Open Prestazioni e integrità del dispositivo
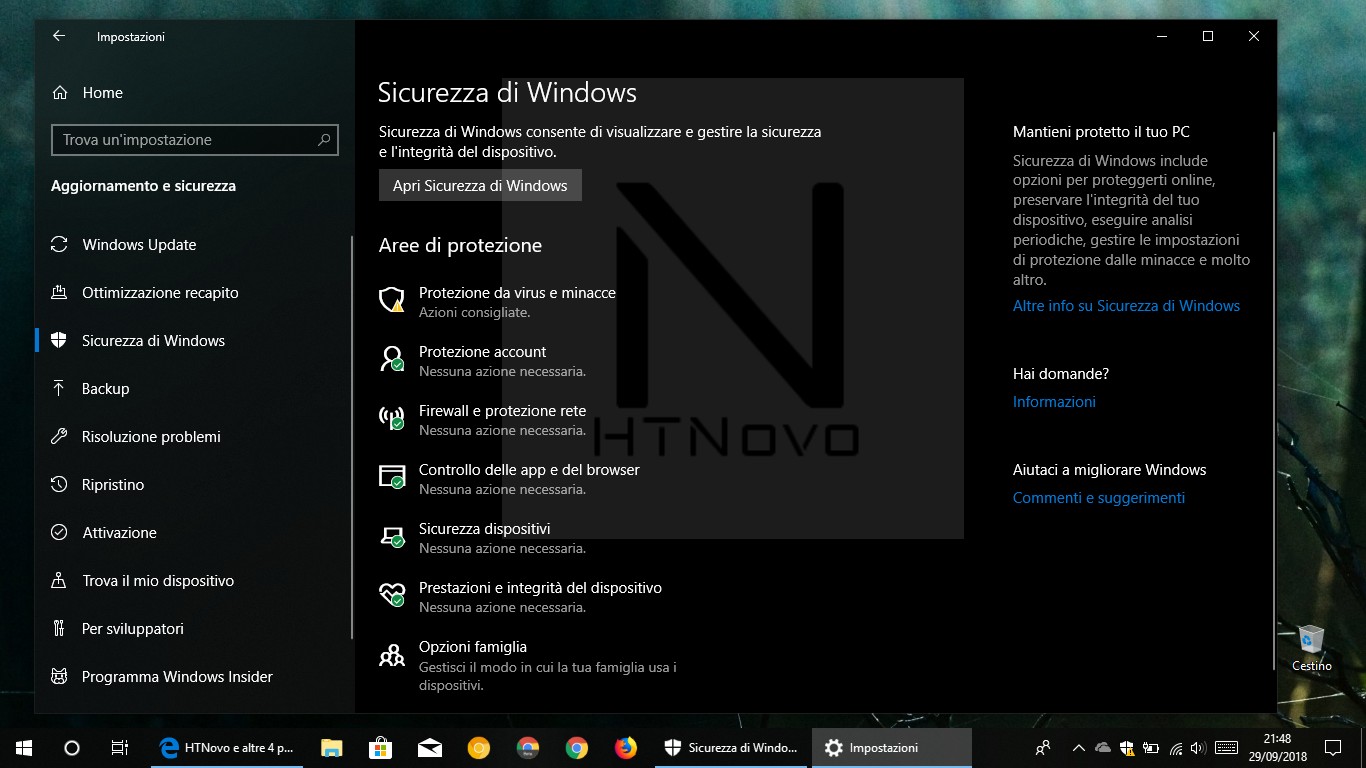Screen dimensions: 1366x768 520,596
